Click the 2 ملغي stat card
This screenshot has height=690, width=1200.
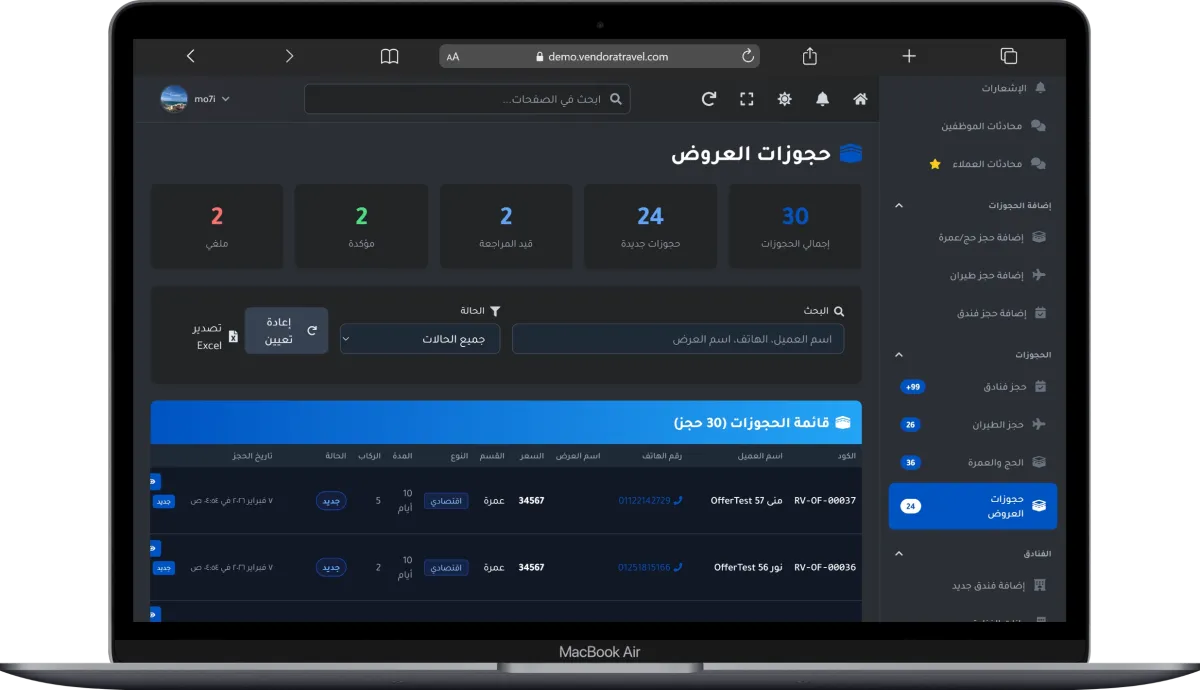coord(217,226)
